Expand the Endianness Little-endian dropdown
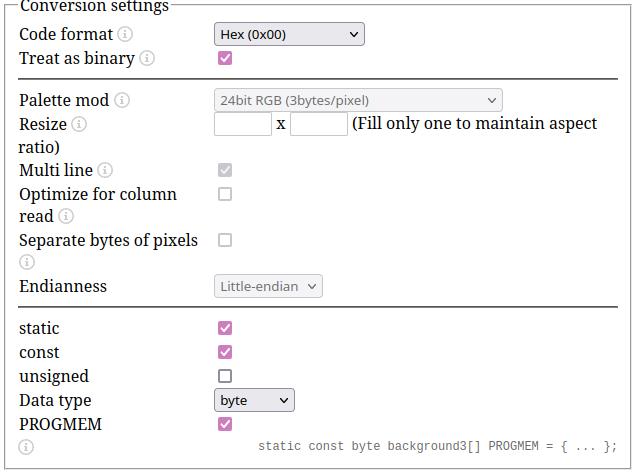 point(268,286)
